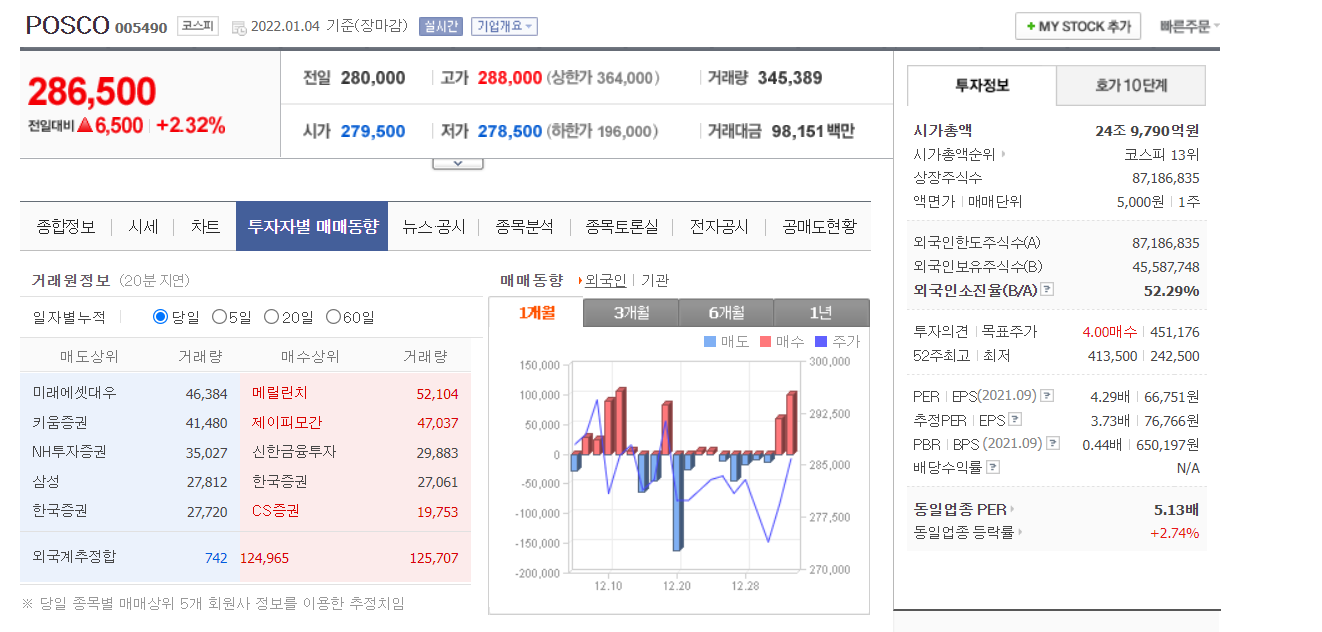Open the 전자공시 tab
Screen dimensions: 1322x632
coord(719,227)
